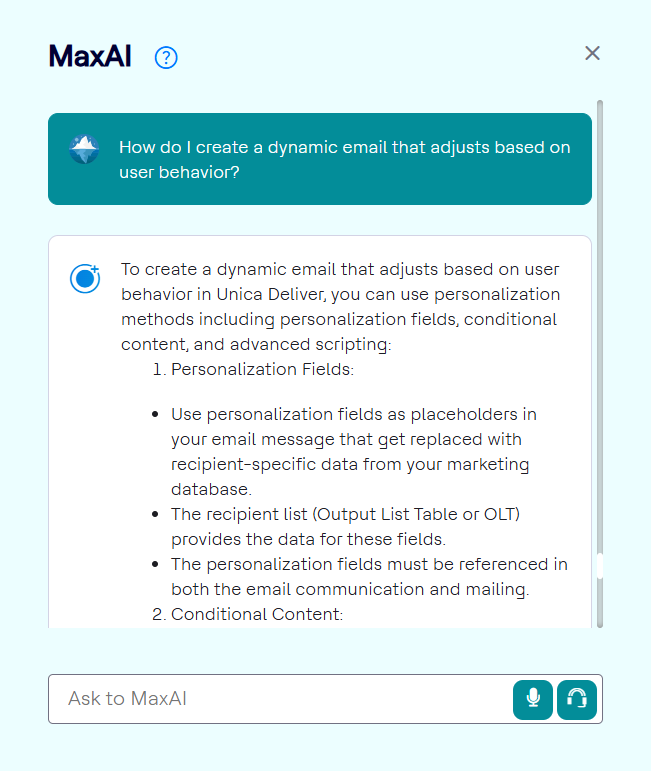Click the MaxAI response bot icon
This screenshot has width=651, height=771.
pyautogui.click(x=85, y=278)
